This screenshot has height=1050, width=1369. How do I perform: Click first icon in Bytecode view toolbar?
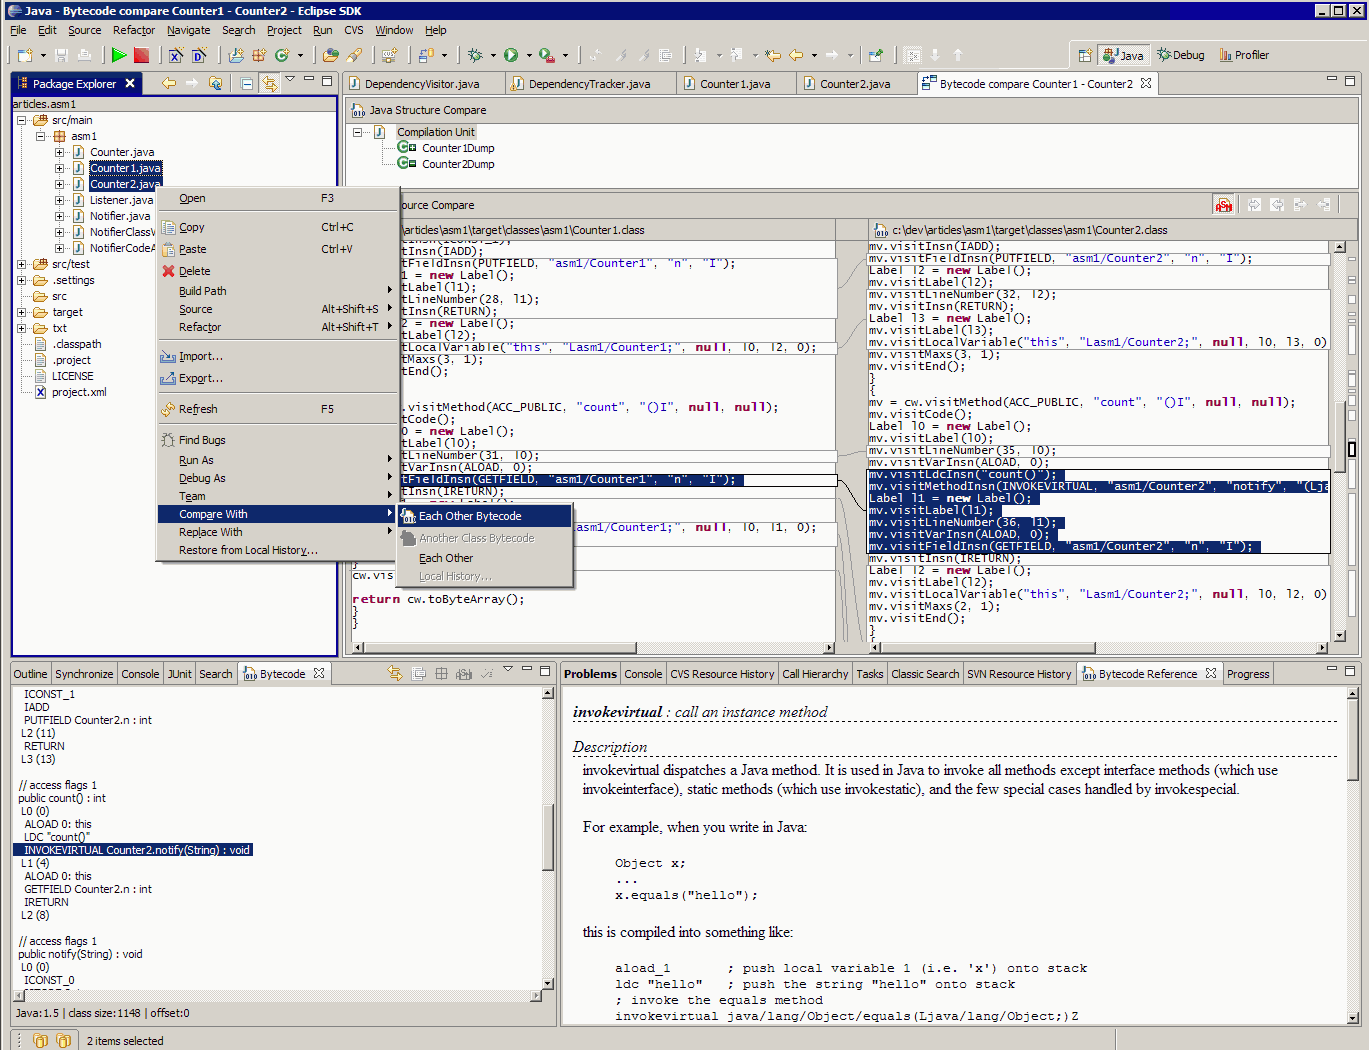pos(395,674)
